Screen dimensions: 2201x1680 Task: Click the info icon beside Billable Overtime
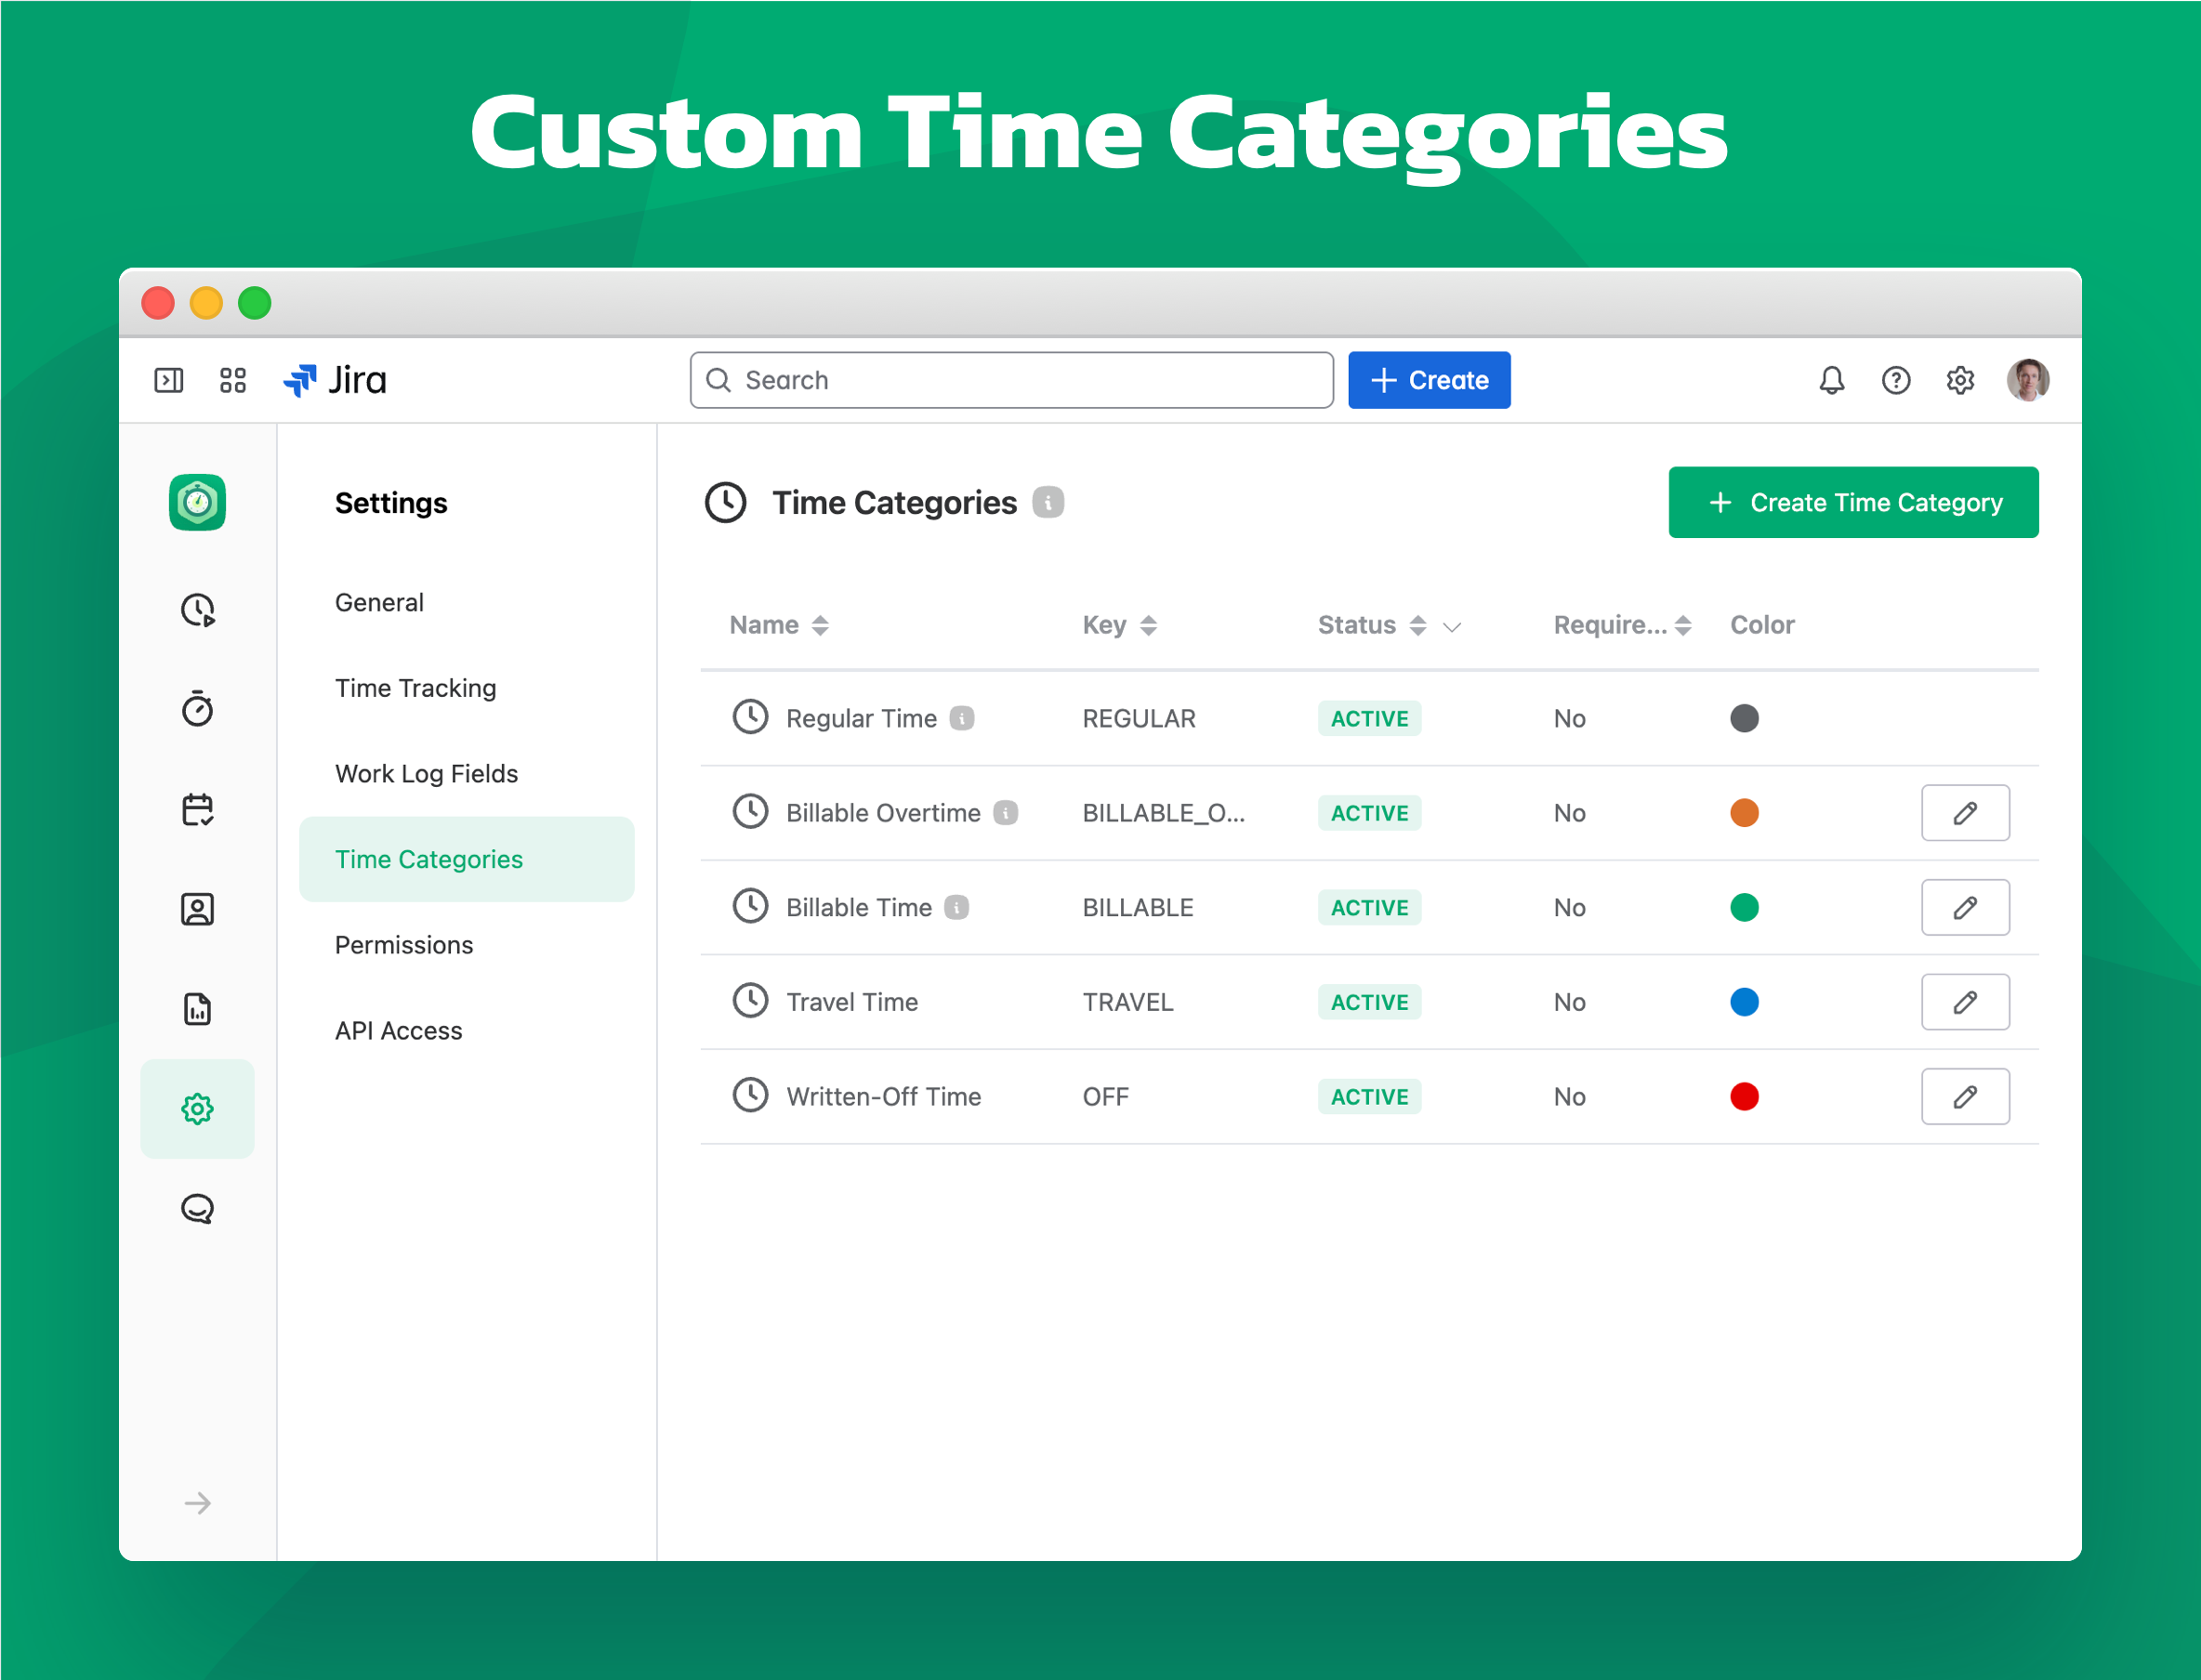pos(1006,813)
